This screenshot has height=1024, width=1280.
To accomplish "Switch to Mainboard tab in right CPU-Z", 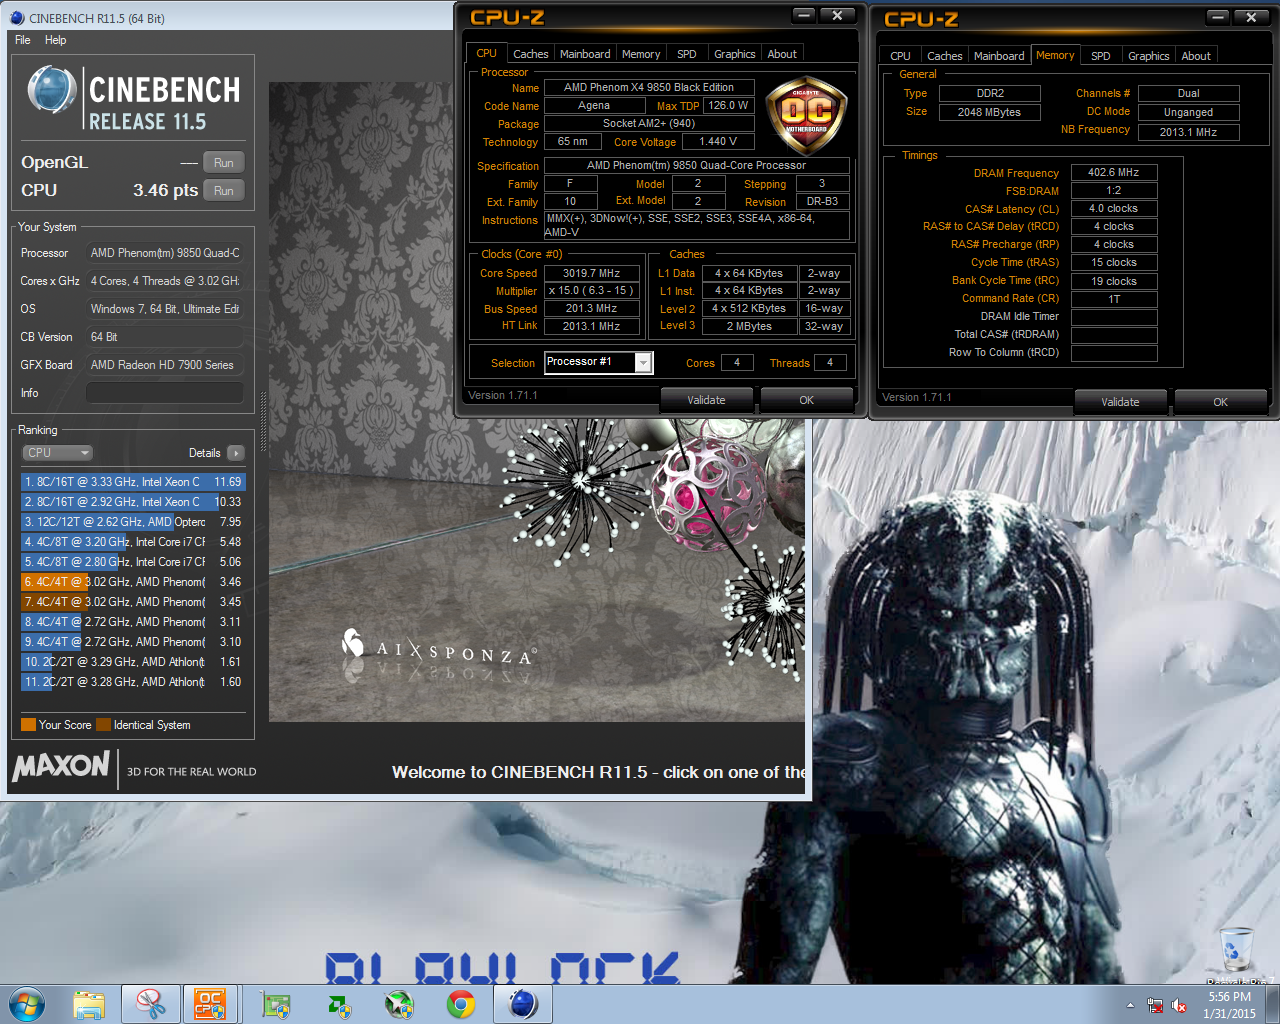I will [999, 56].
